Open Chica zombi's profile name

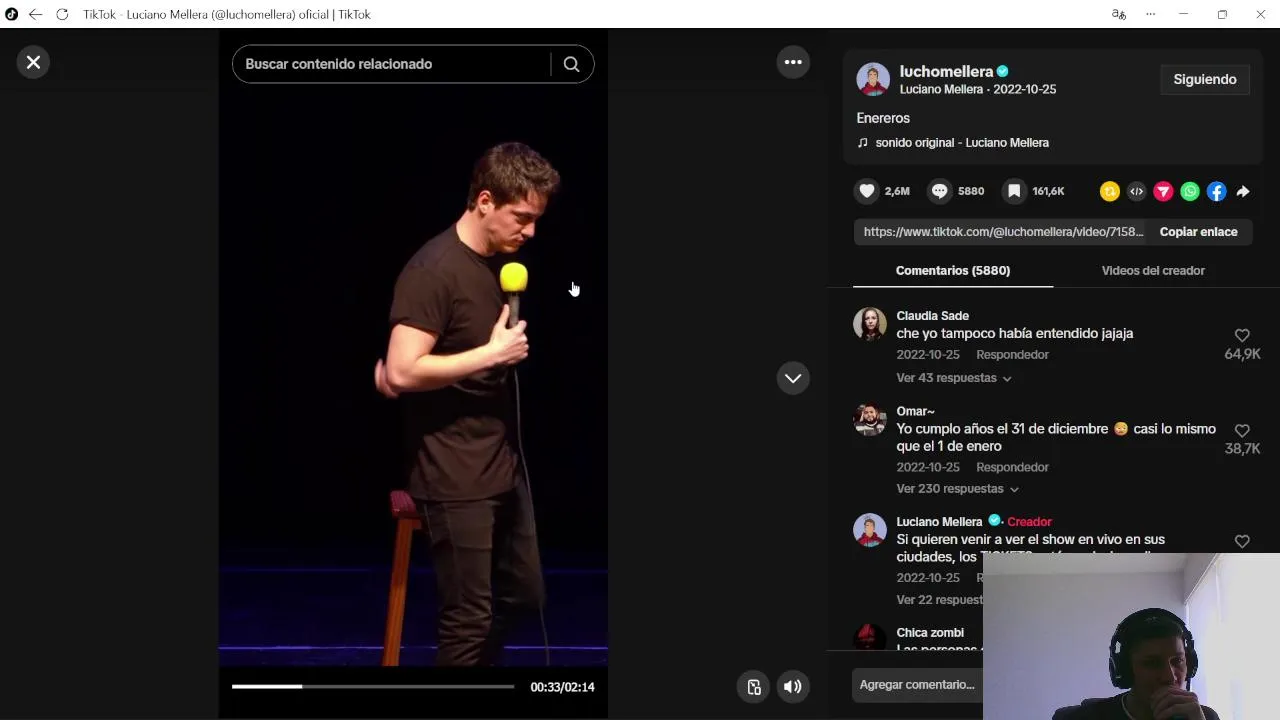click(930, 633)
